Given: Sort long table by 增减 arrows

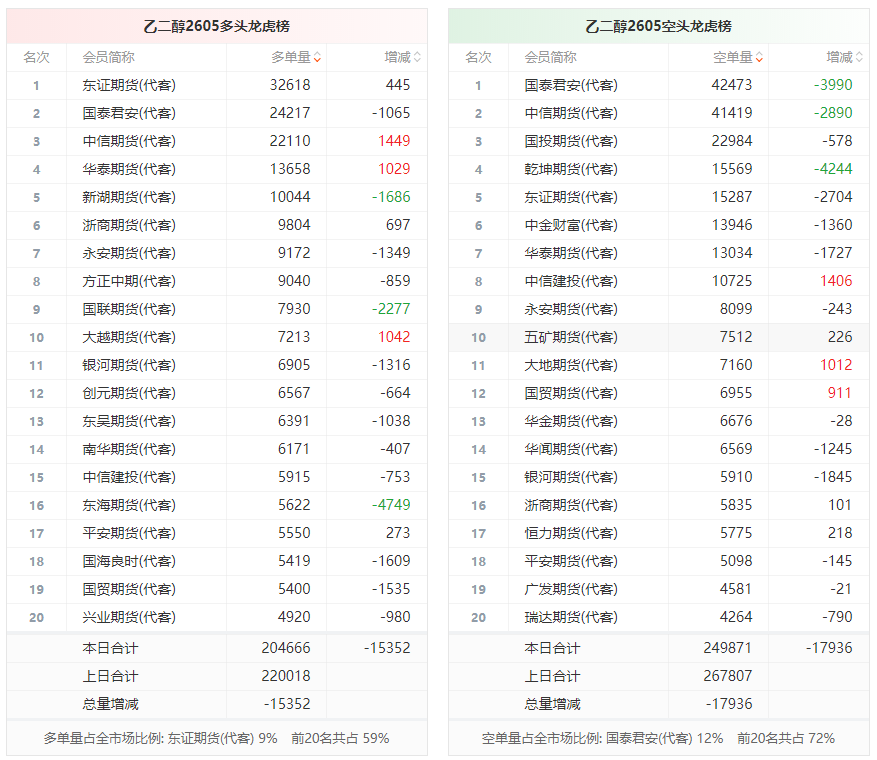Looking at the screenshot, I should (x=417, y=58).
